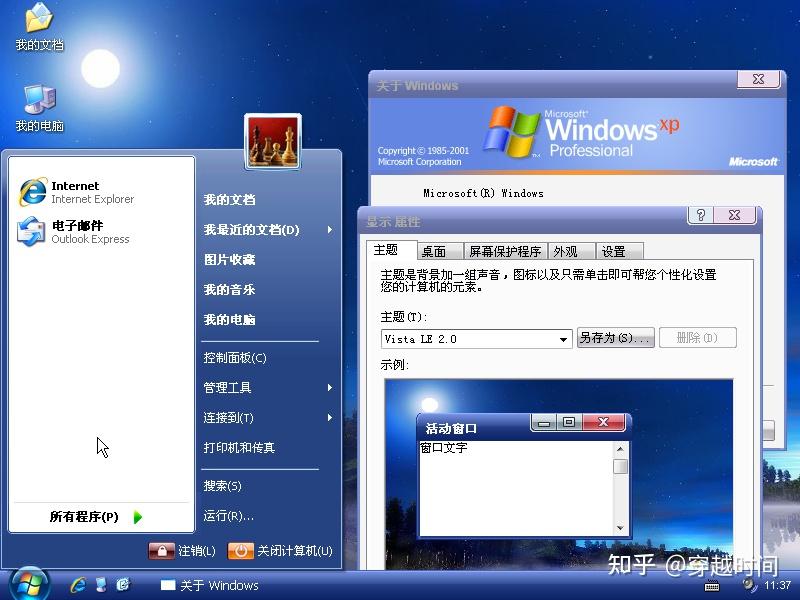This screenshot has width=800, height=600.
Task: Click the preview 活动窗口 title bar
Action: pos(524,426)
